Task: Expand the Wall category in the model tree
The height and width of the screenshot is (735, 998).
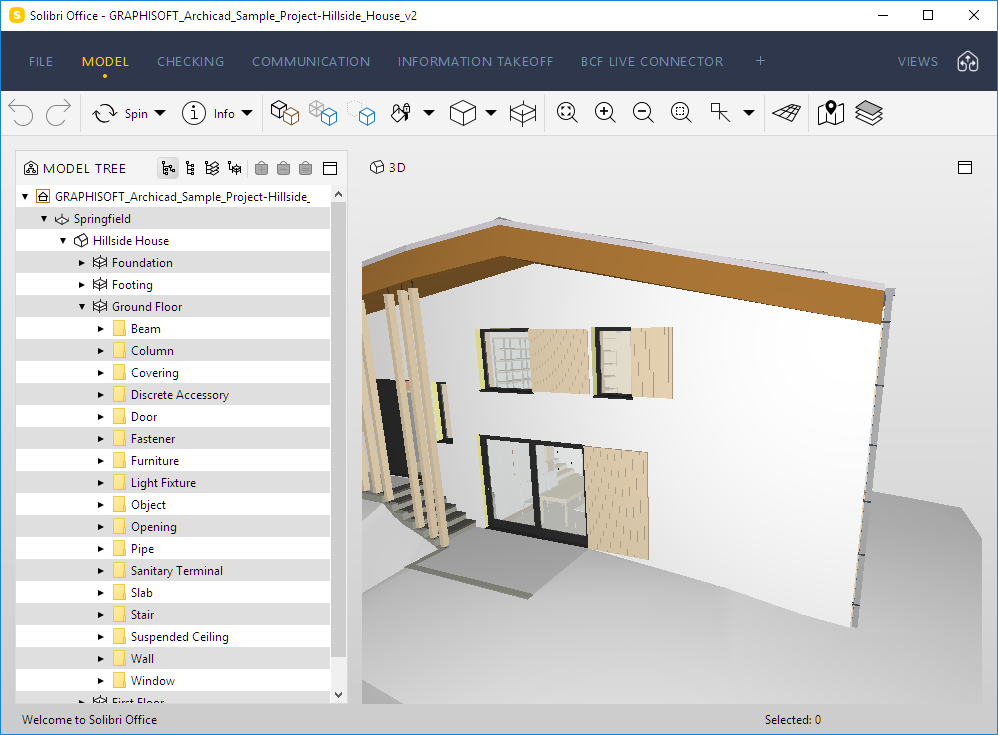Action: click(x=99, y=658)
